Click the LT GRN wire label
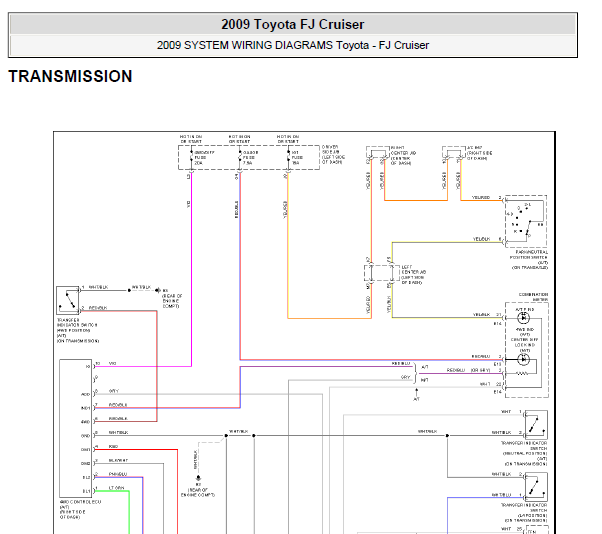 pos(116,488)
